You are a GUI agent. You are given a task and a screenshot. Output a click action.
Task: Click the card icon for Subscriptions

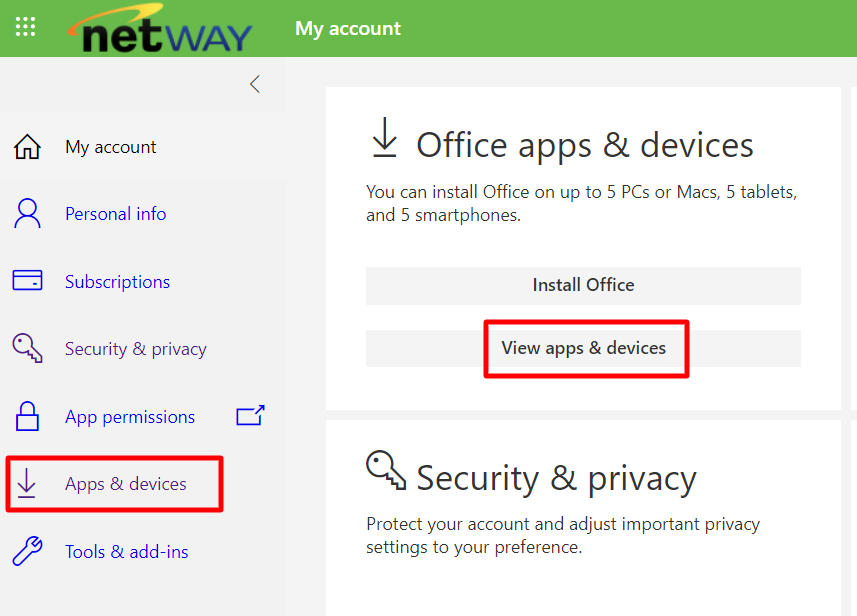coord(27,281)
